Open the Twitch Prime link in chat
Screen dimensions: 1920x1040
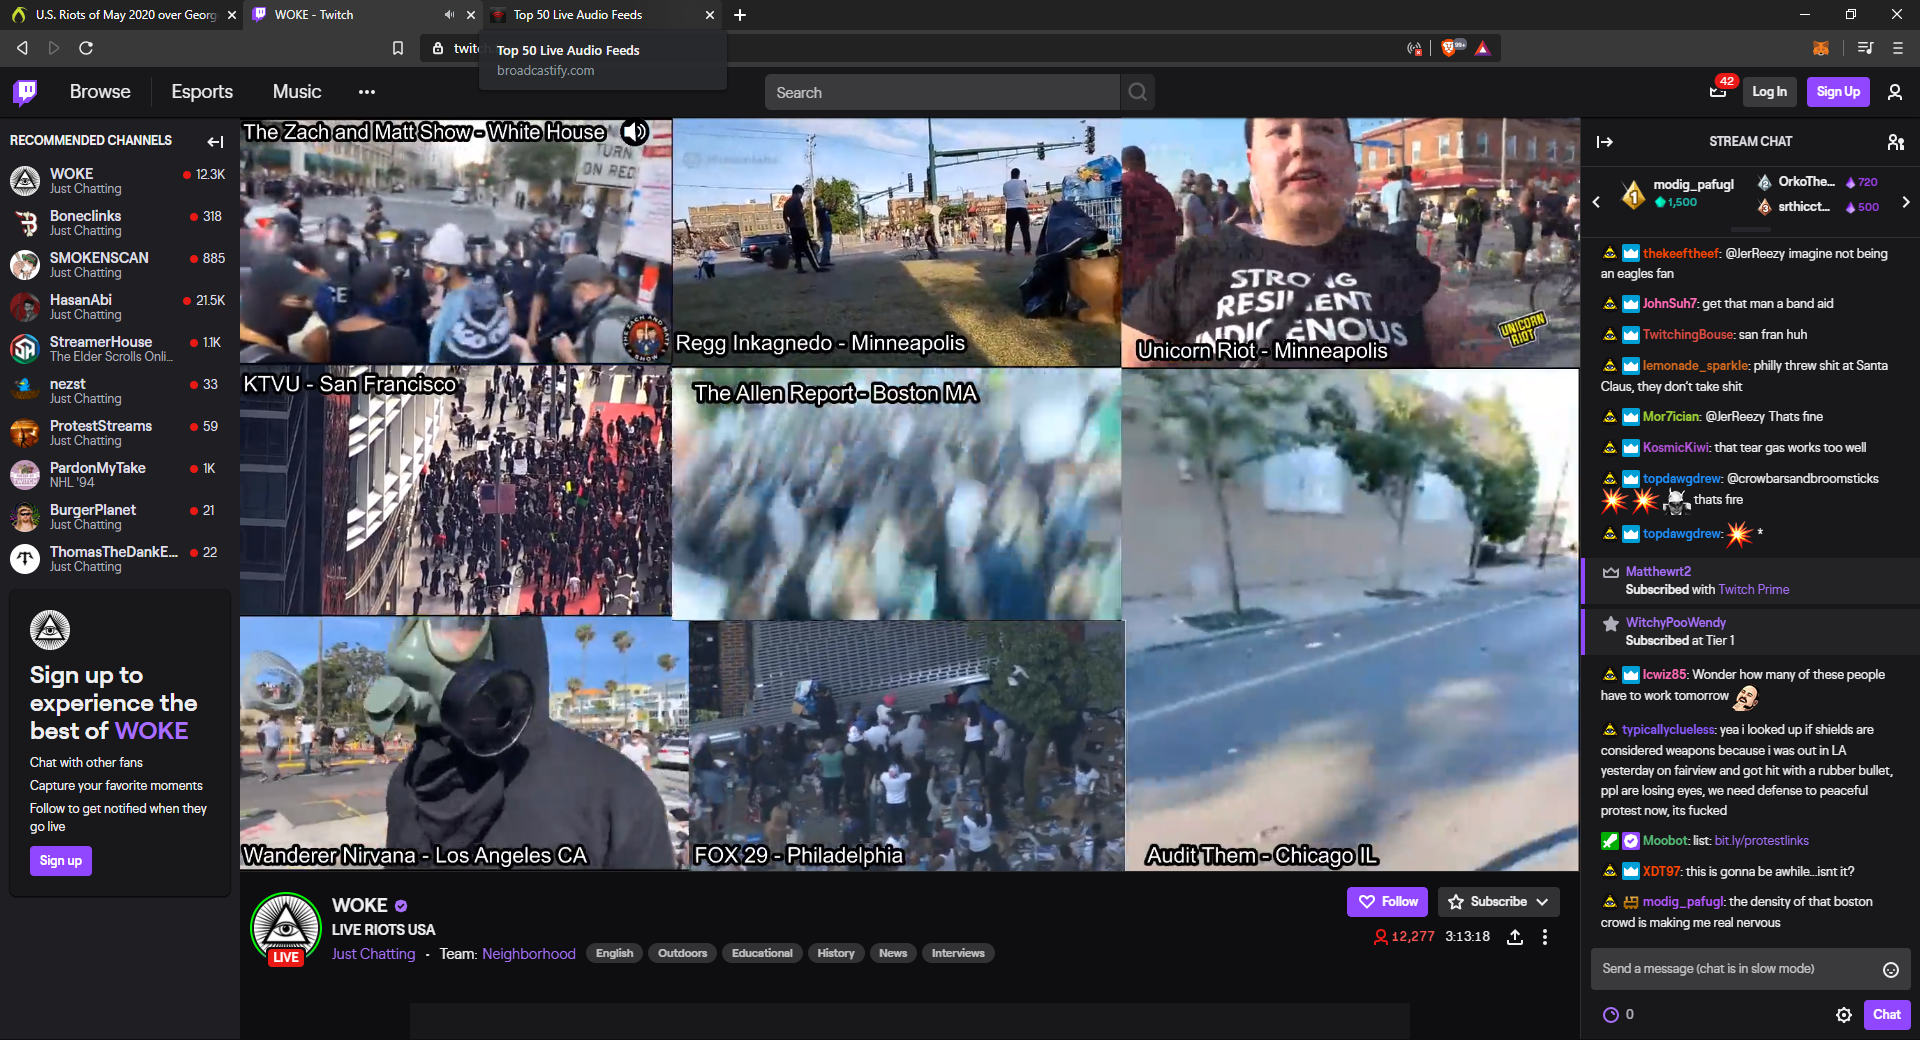coord(1753,590)
